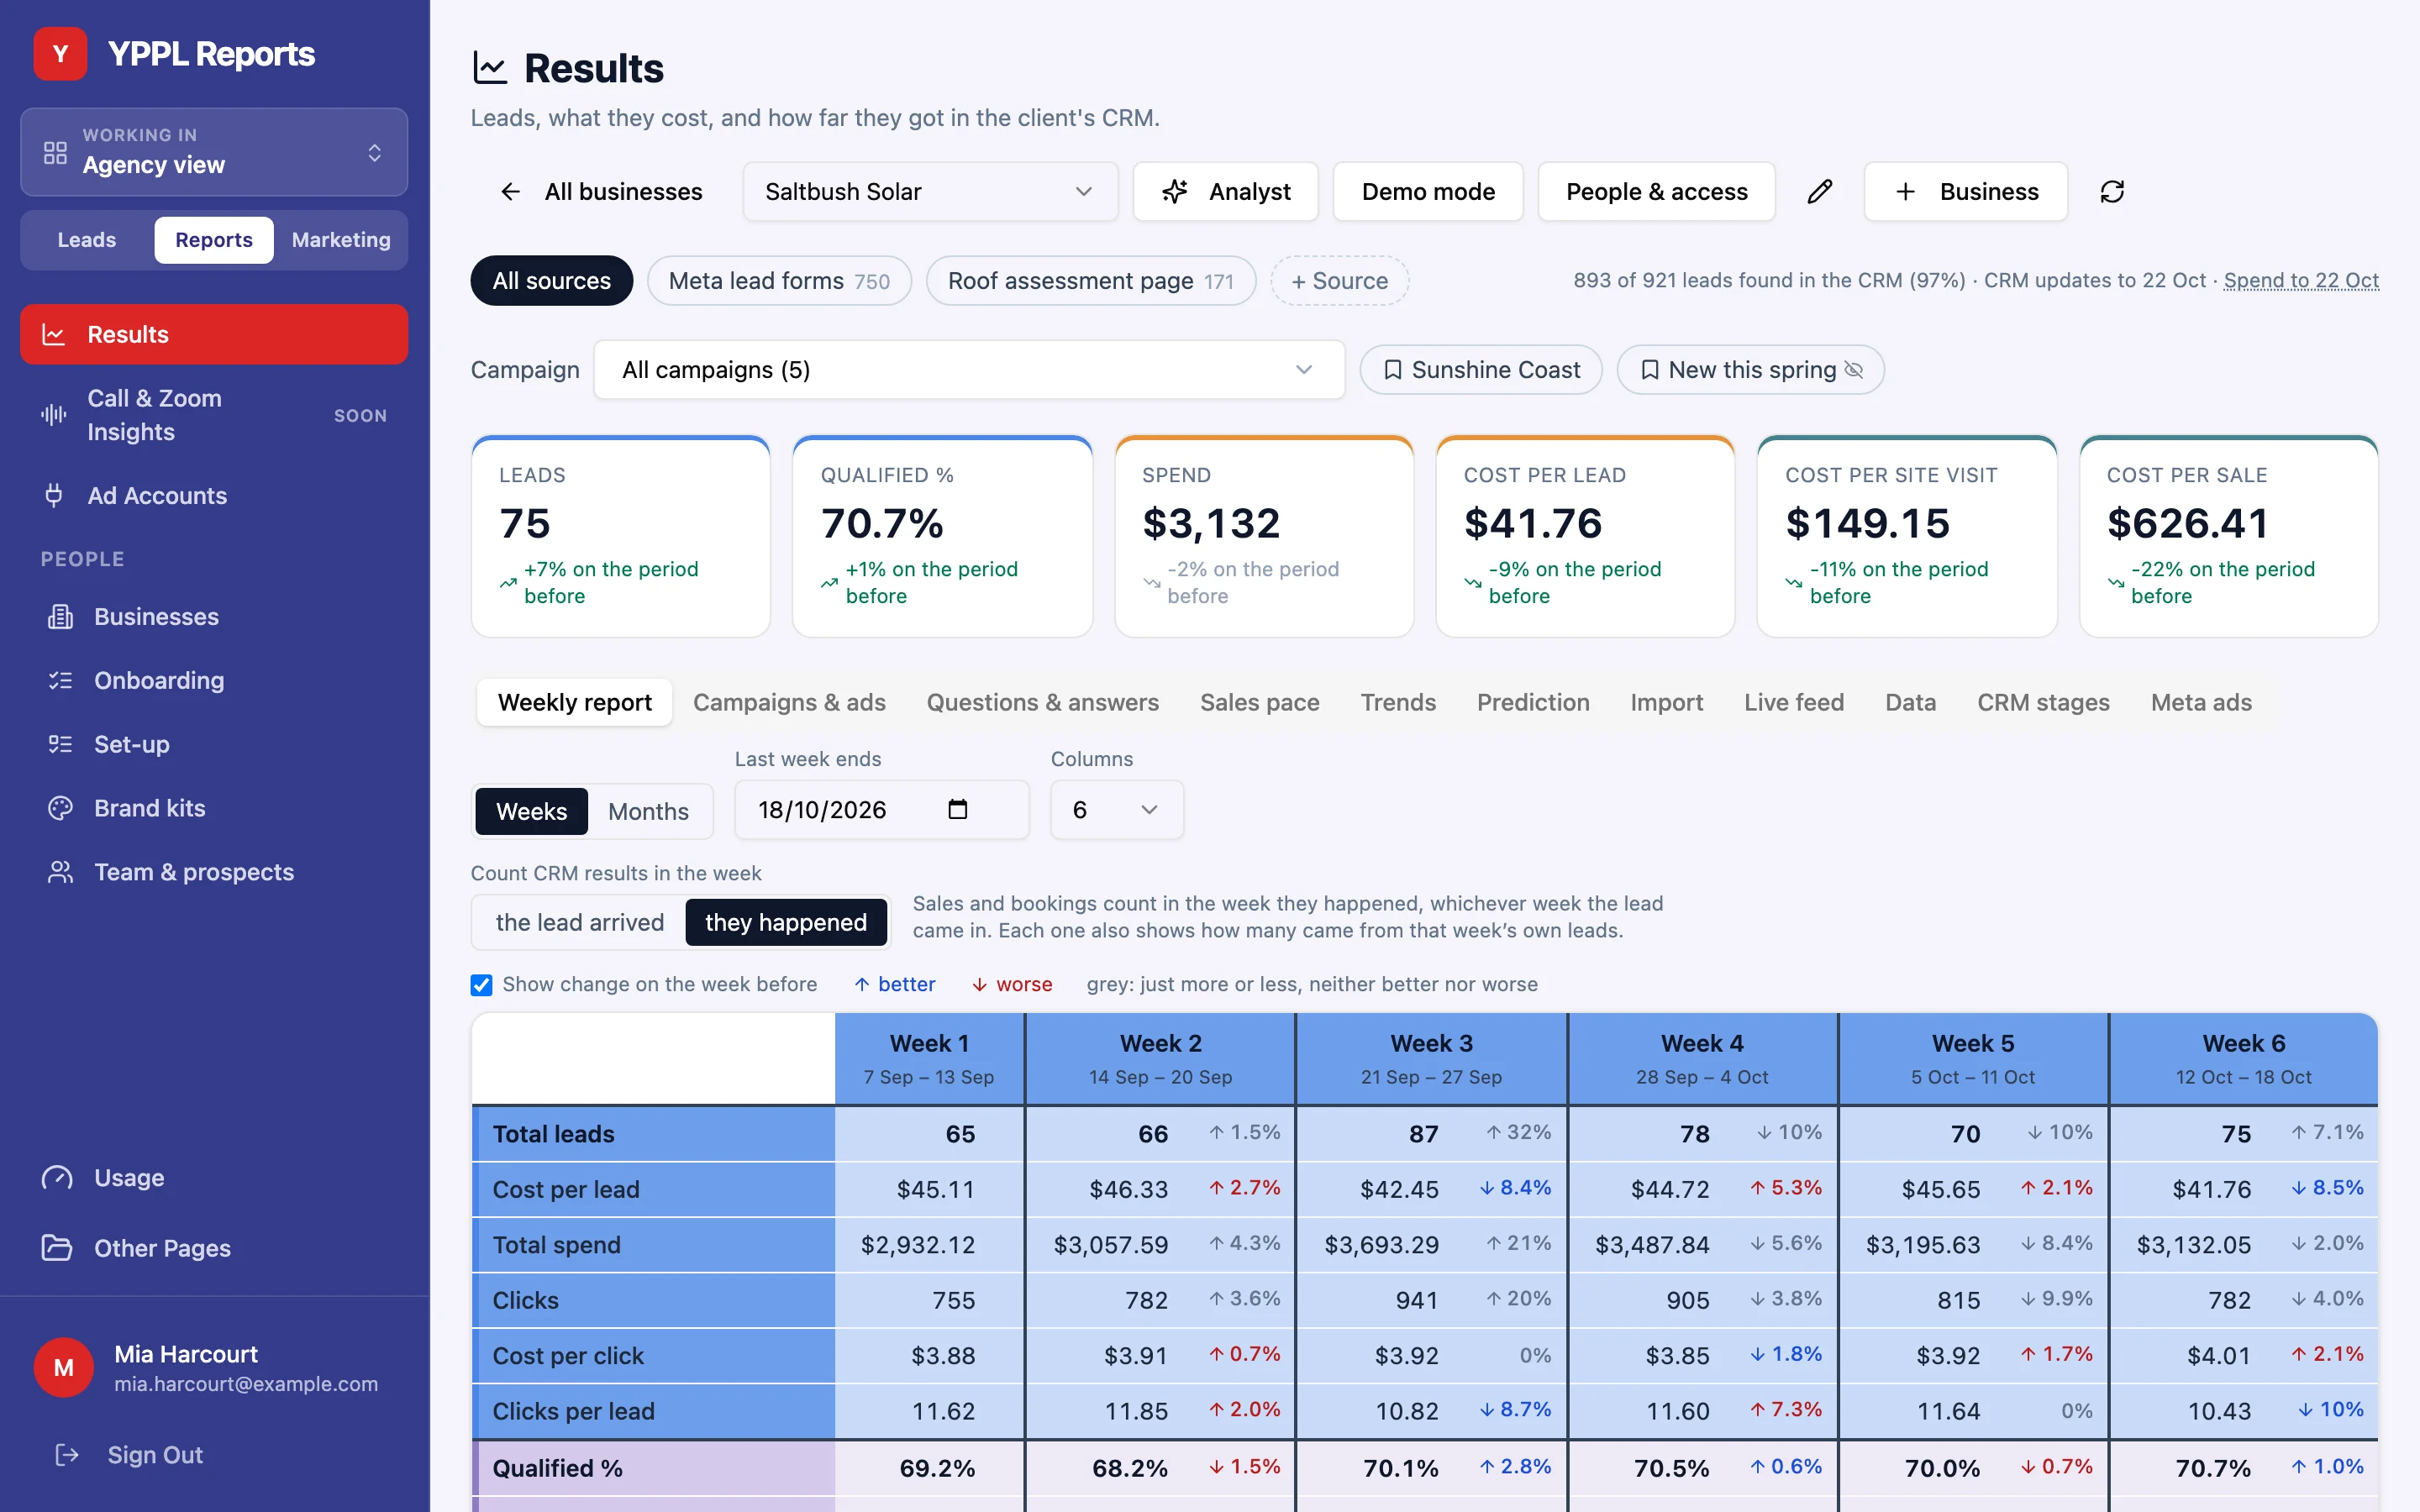
Task: Open the Saltbush Solar business dropdown
Action: coord(929,192)
